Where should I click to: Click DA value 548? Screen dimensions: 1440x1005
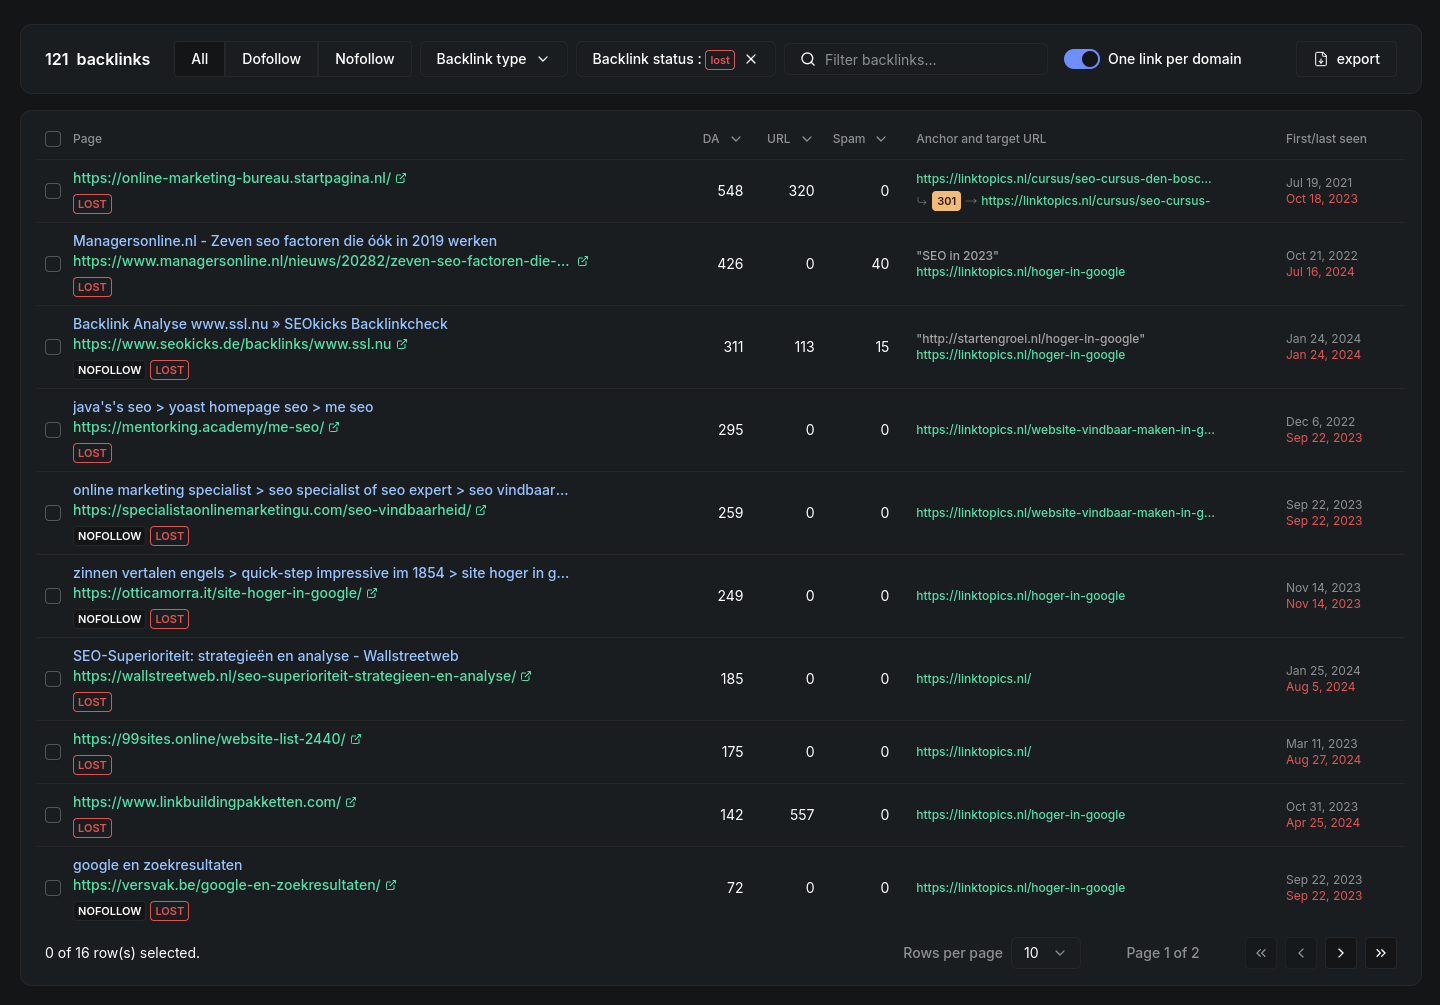tap(730, 191)
